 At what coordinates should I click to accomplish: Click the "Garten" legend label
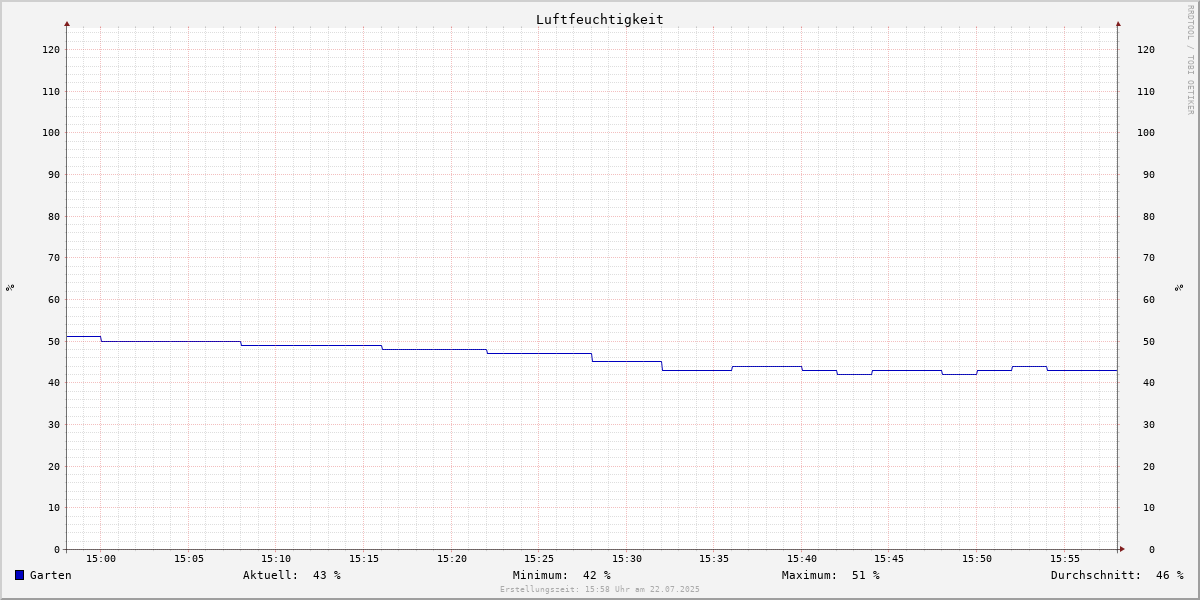click(x=51, y=575)
